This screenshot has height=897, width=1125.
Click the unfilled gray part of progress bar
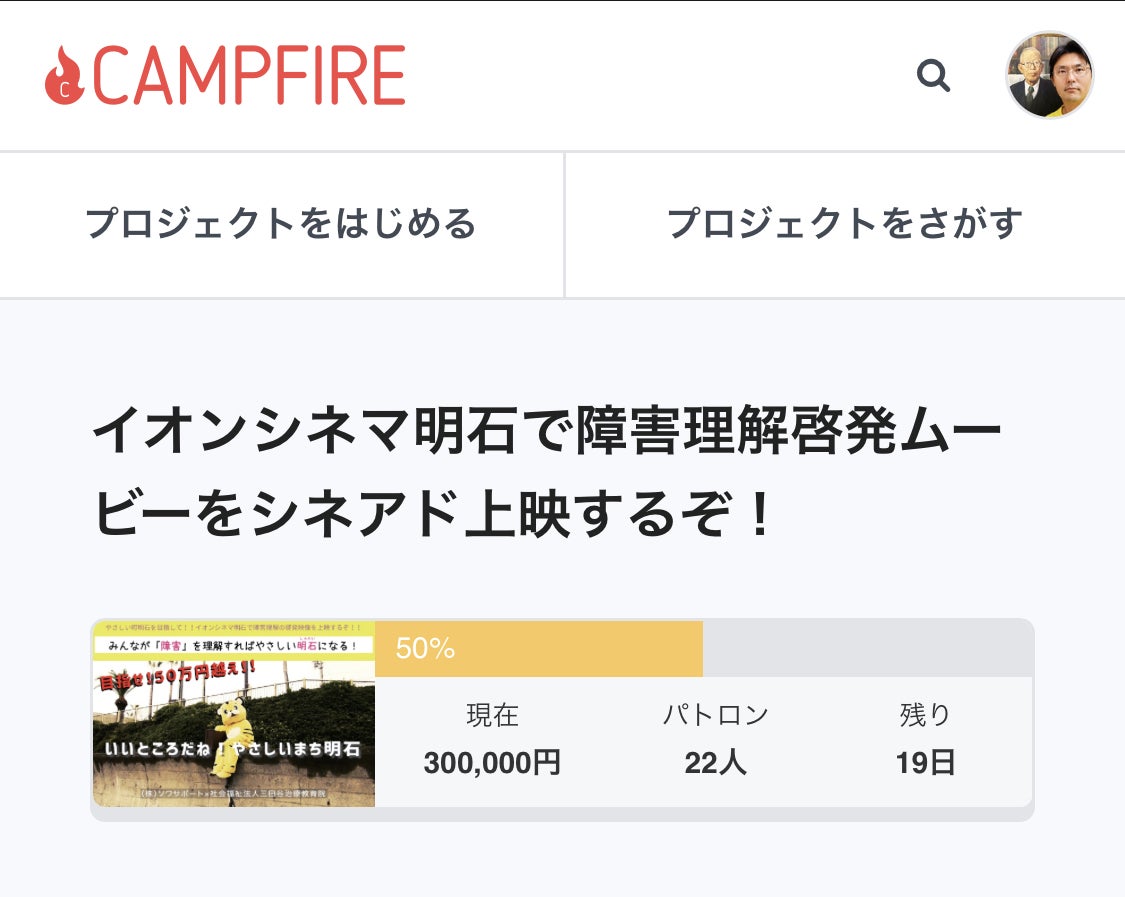pyautogui.click(x=867, y=649)
